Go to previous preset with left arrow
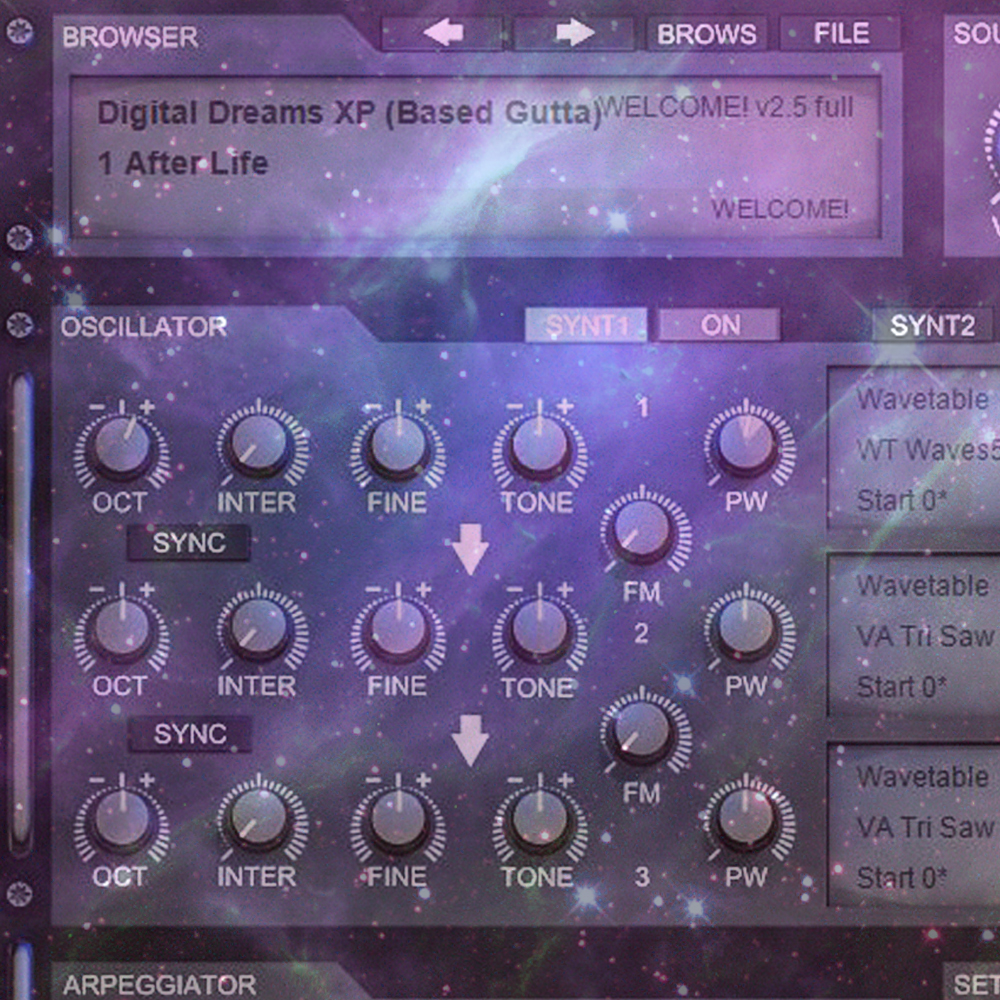Viewport: 1000px width, 1000px height. 443,33
